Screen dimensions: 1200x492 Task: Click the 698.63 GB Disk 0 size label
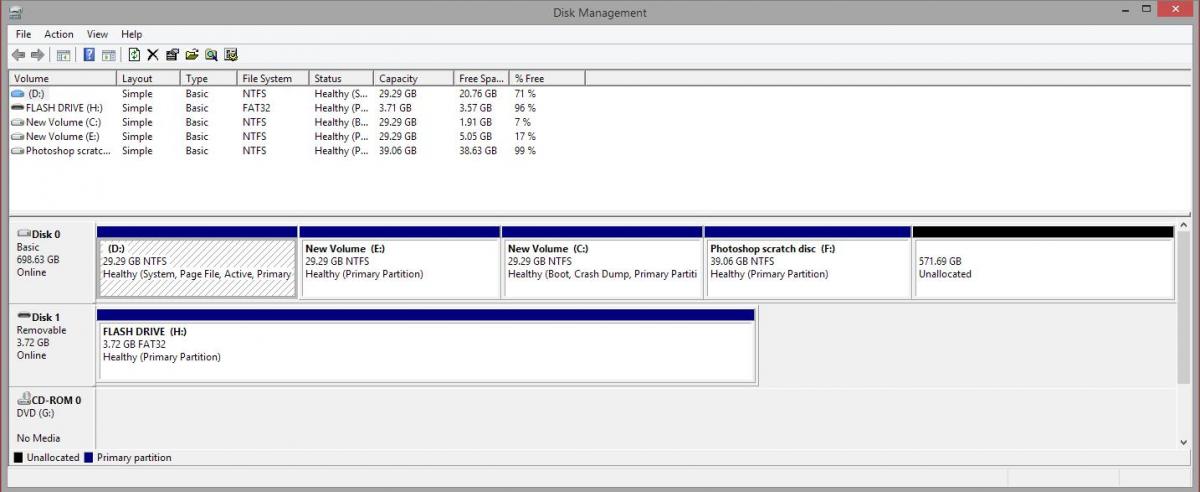pyautogui.click(x=38, y=259)
